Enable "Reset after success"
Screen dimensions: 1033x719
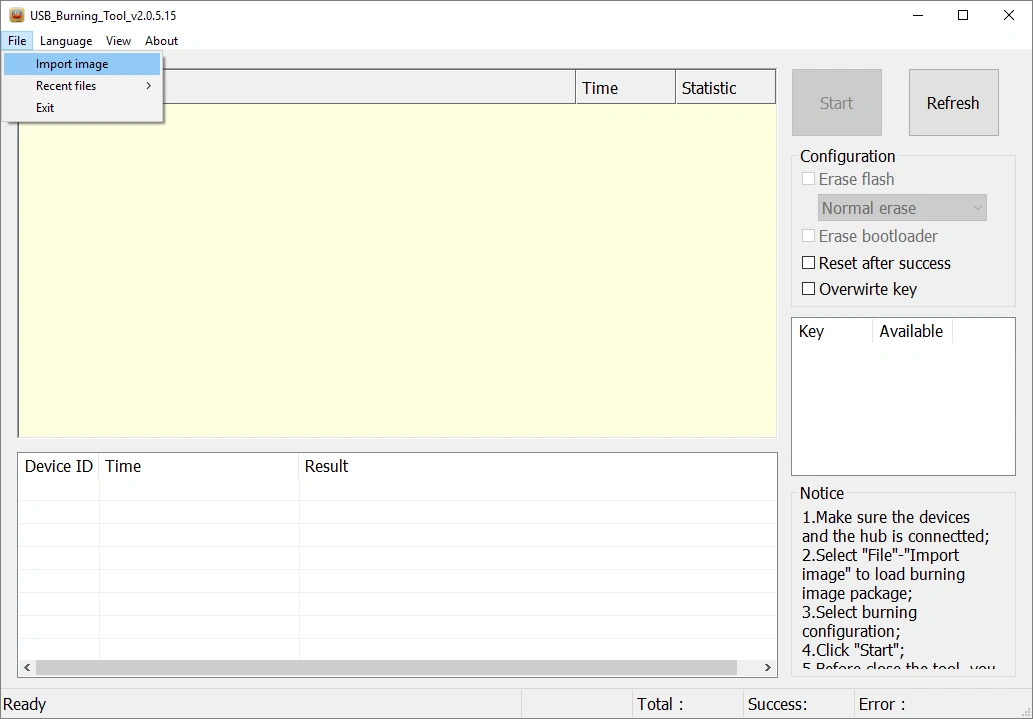click(x=808, y=263)
